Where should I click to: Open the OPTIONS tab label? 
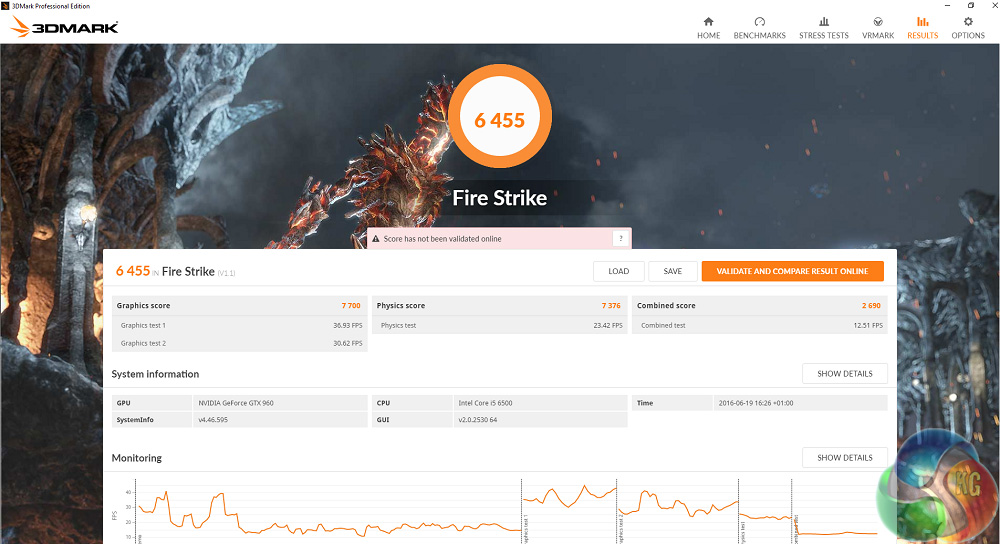click(968, 36)
